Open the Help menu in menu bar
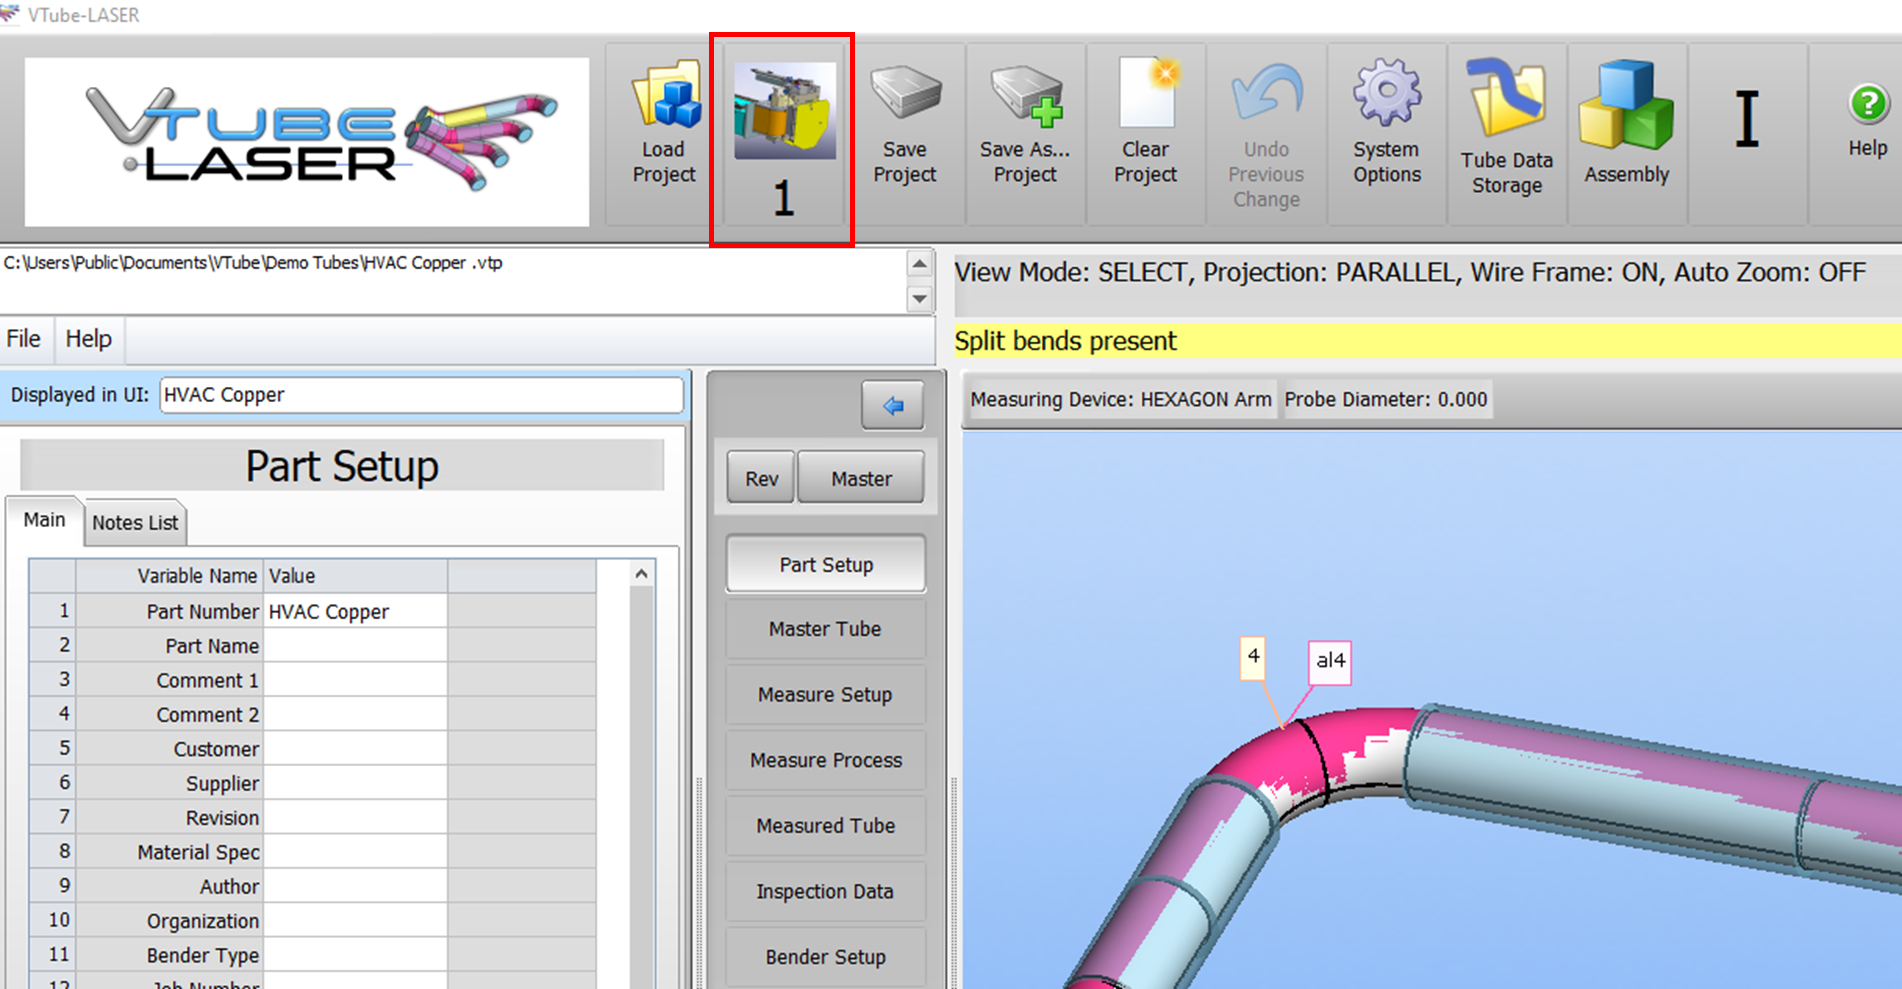The height and width of the screenshot is (989, 1902). (89, 339)
